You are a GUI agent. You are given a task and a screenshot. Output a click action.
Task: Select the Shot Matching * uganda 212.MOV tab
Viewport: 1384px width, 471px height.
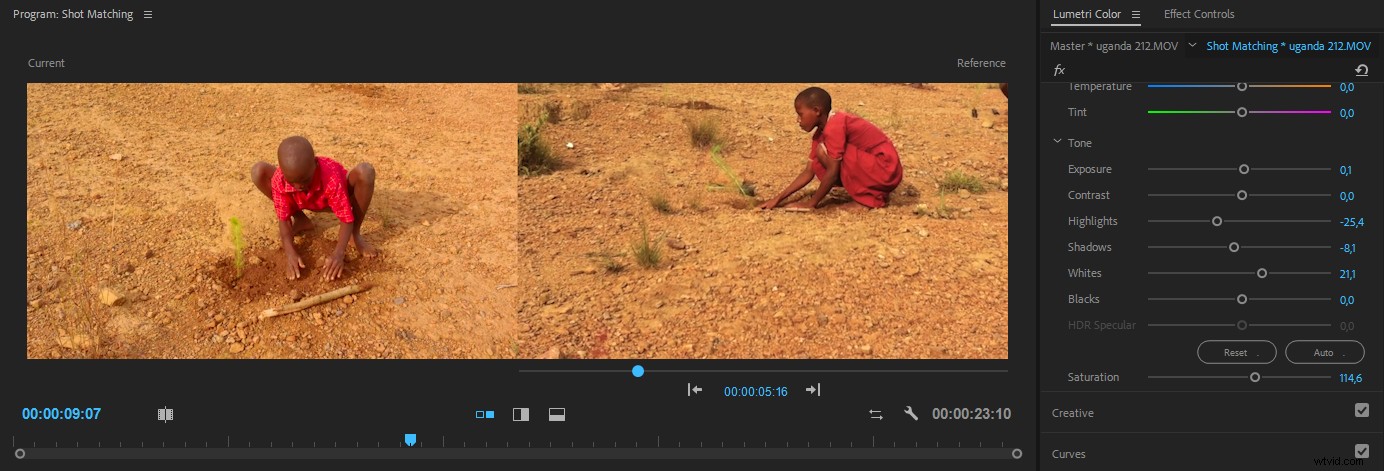click(1288, 46)
